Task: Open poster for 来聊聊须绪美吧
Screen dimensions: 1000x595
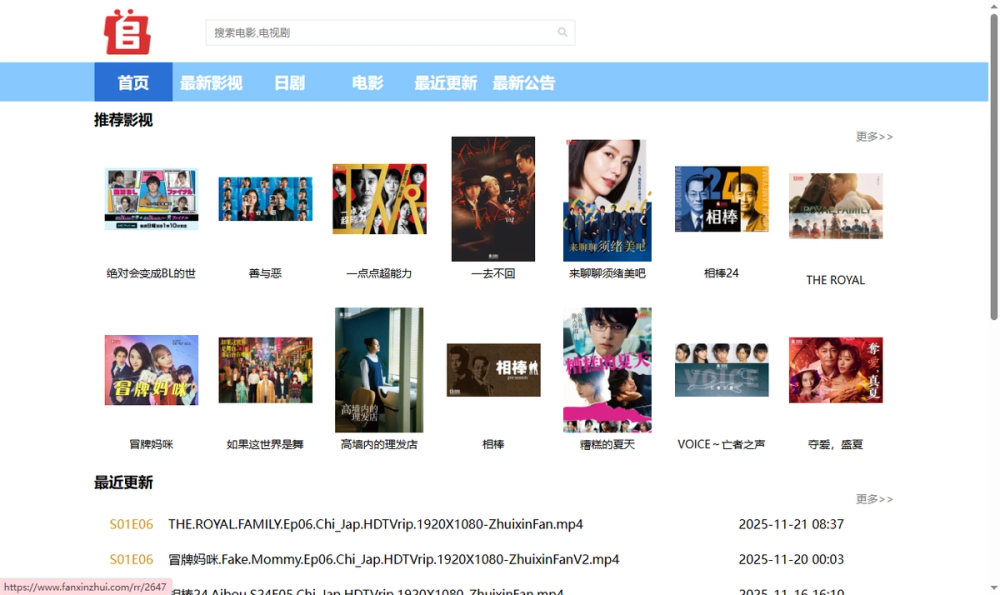Action: point(607,200)
